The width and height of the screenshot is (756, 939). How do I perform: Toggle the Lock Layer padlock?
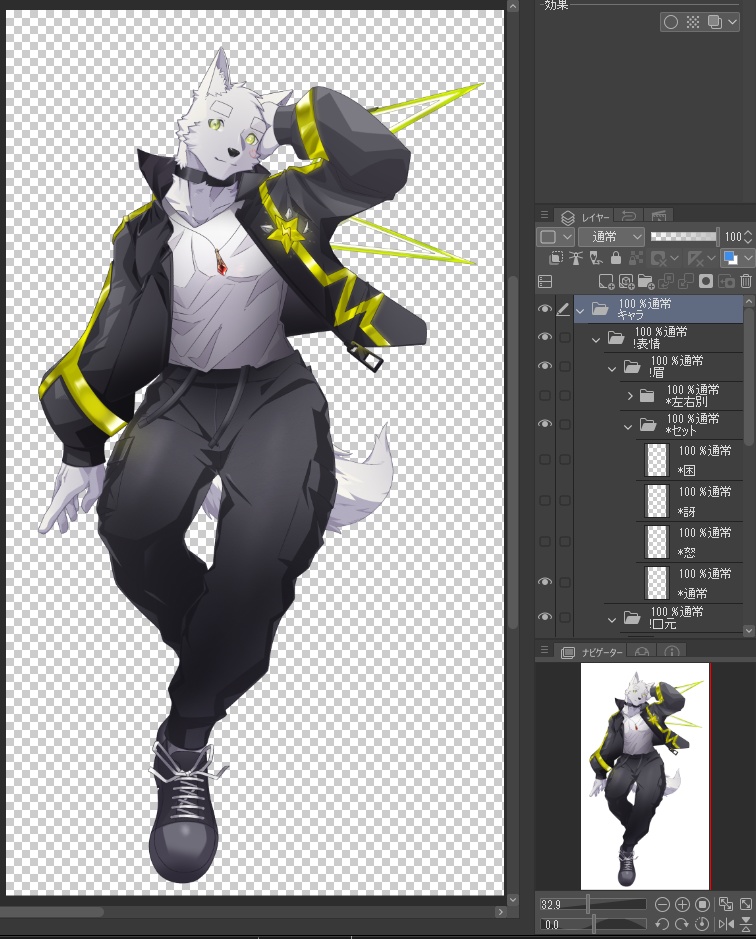(615, 258)
